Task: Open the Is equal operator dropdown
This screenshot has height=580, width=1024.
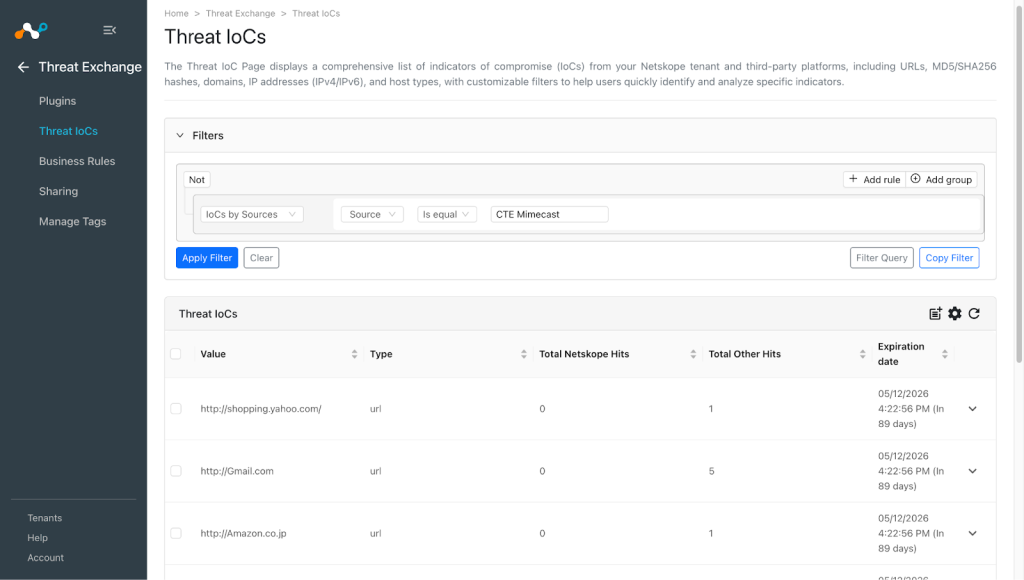Action: (447, 214)
